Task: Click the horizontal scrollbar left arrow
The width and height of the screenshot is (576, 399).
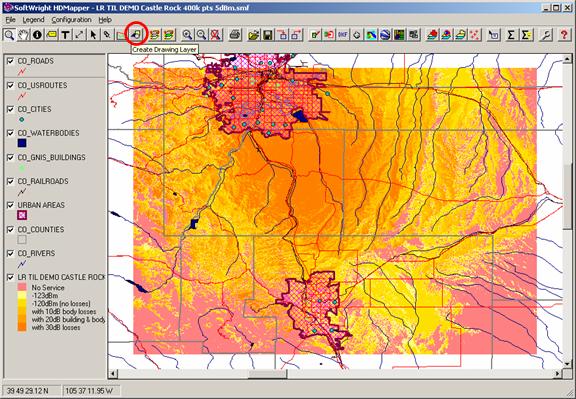Action: click(113, 374)
